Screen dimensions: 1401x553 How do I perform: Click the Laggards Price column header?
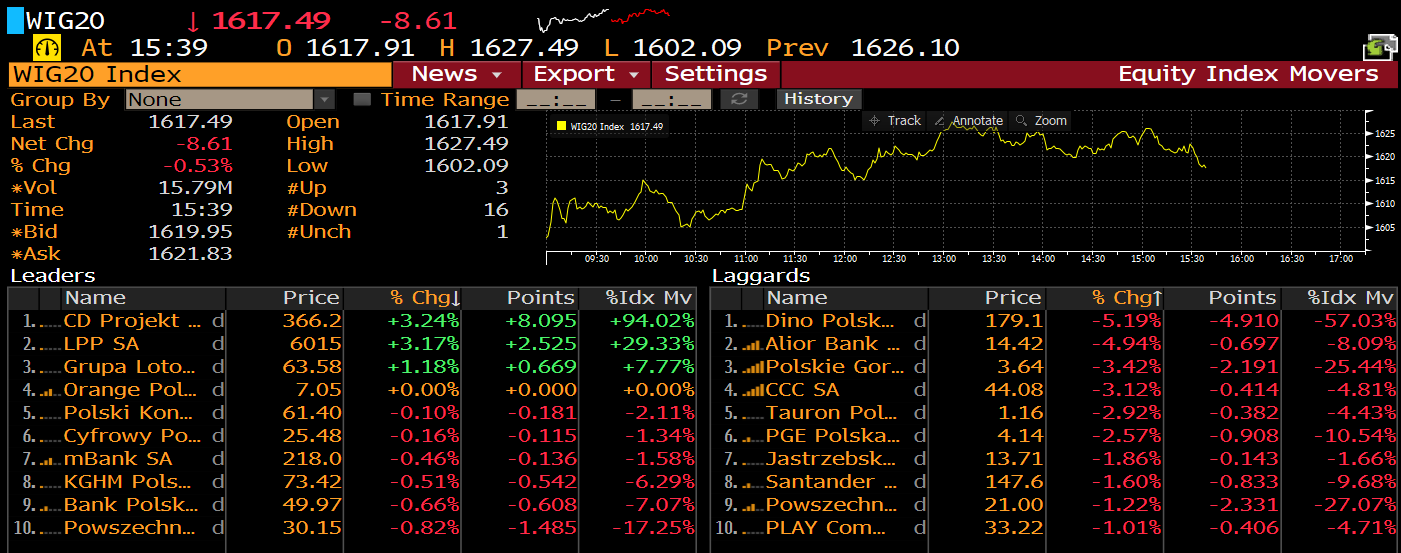coord(987,298)
